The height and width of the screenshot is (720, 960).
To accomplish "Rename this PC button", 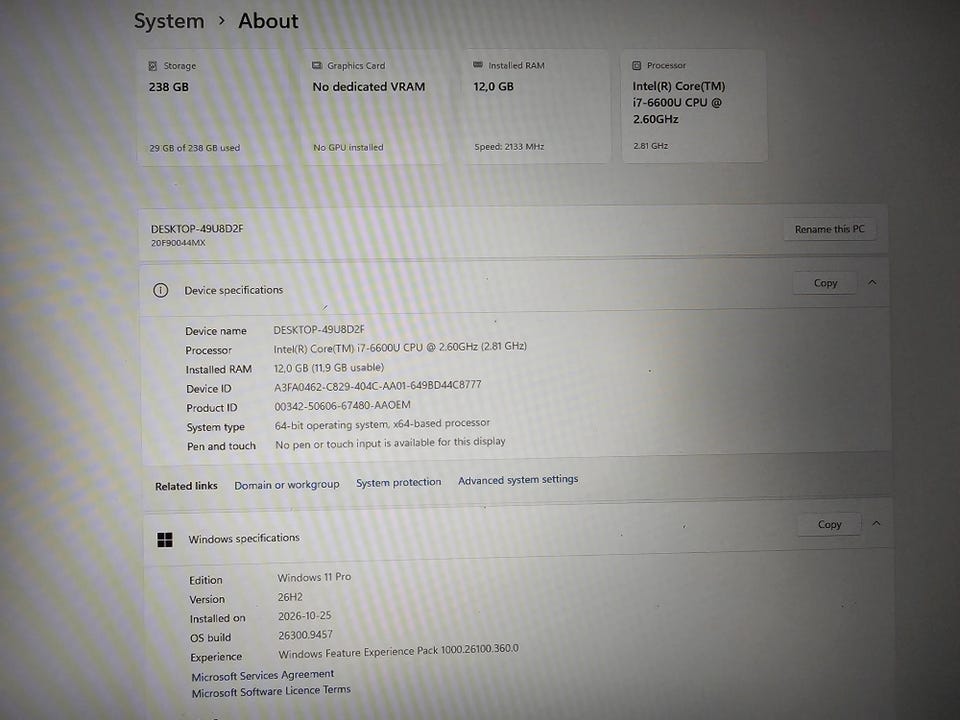I will click(830, 230).
